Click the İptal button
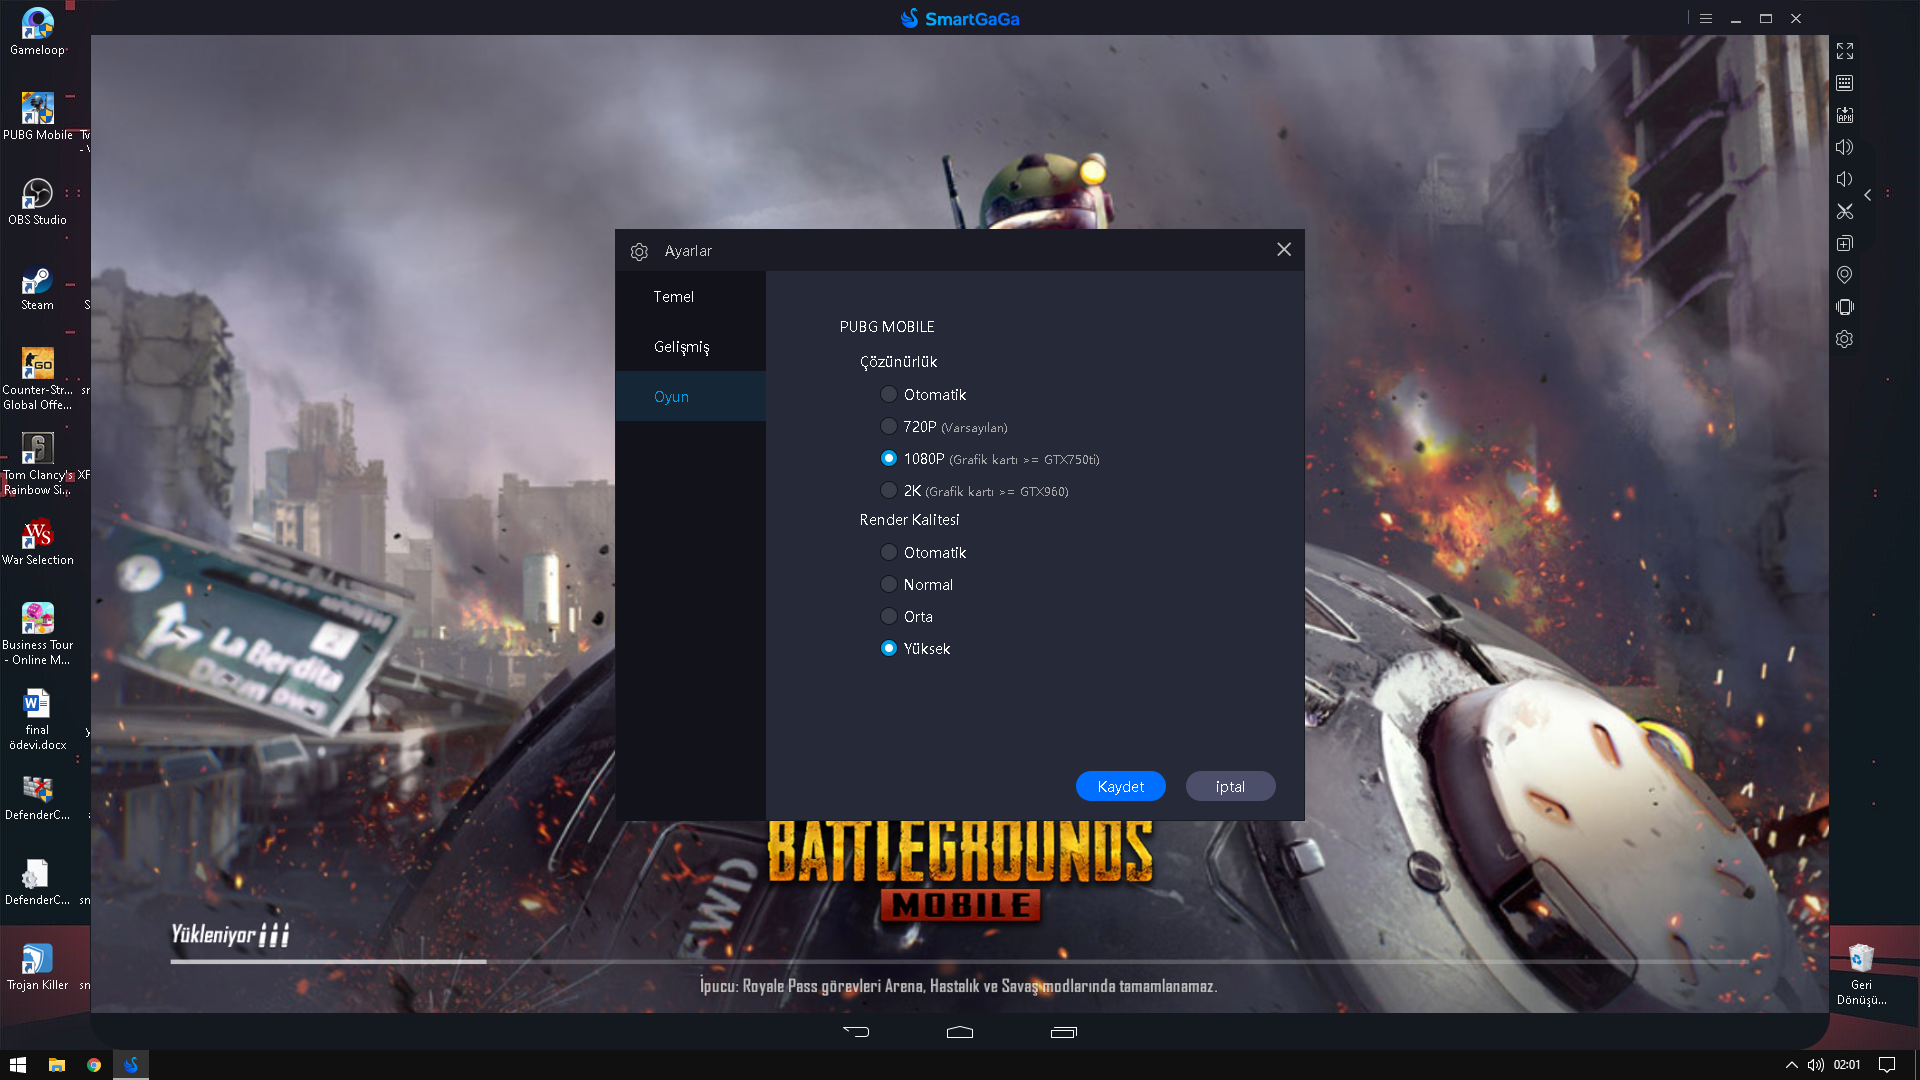The height and width of the screenshot is (1080, 1920). [x=1230, y=787]
